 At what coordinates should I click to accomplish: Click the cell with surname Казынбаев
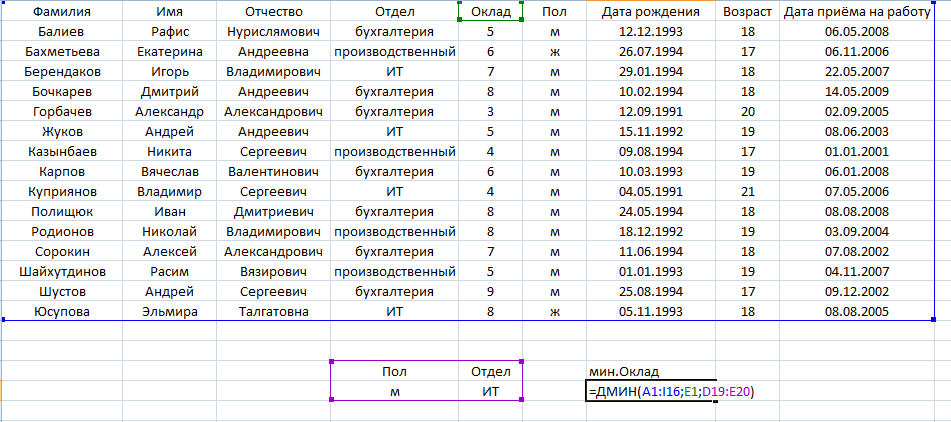click(x=61, y=152)
